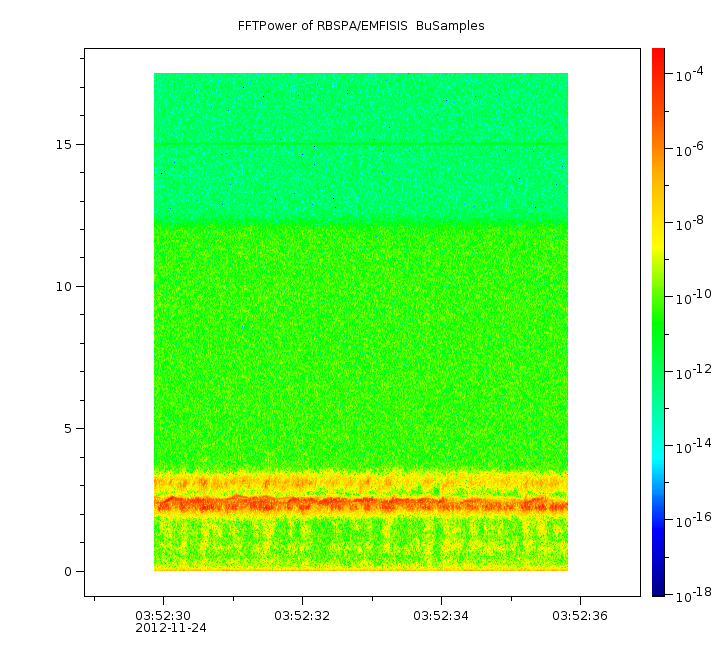Click the colorbar label 10^-12

[694, 372]
